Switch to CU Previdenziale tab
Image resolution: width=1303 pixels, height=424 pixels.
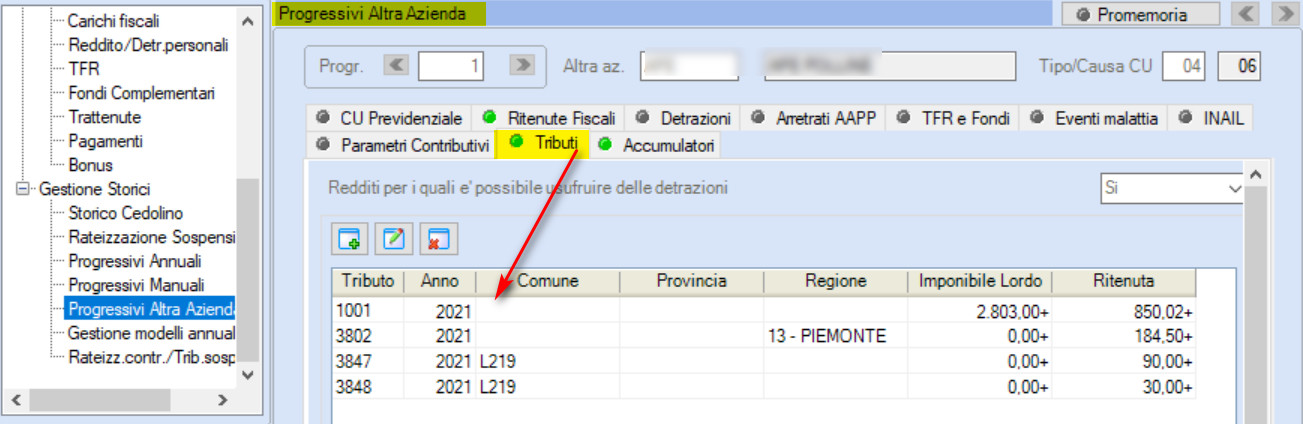tap(389, 118)
